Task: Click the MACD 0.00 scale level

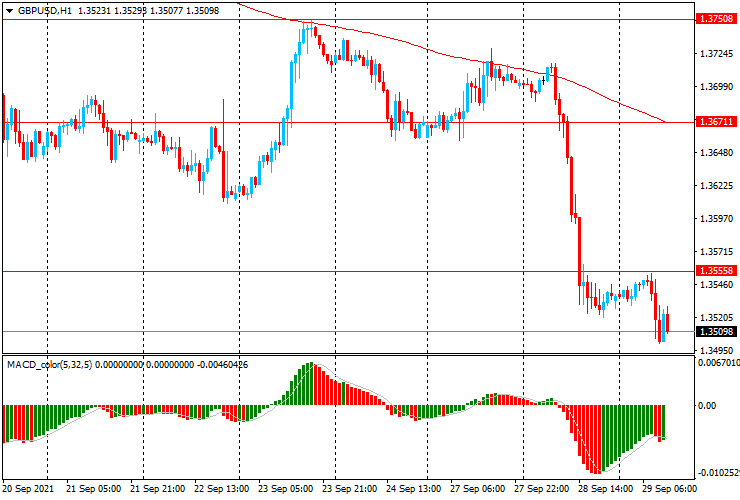Action: tap(708, 406)
